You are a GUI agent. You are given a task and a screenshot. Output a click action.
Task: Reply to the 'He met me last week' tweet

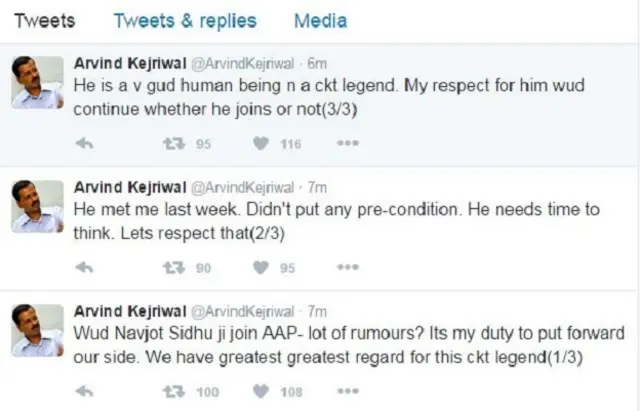coord(86,267)
